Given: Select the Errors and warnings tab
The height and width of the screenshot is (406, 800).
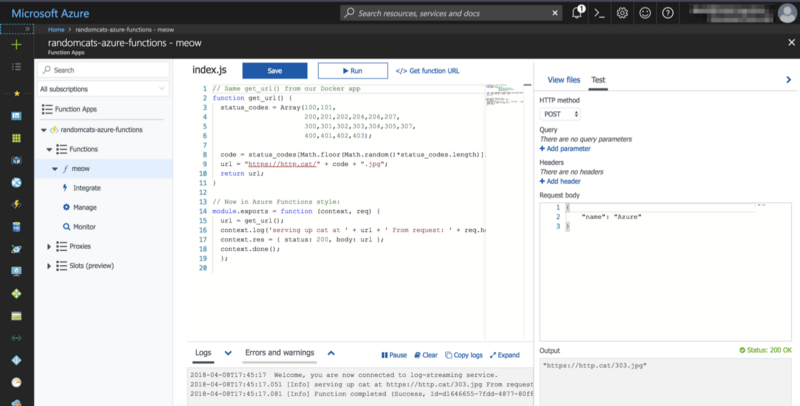Looking at the screenshot, I should click(x=280, y=353).
